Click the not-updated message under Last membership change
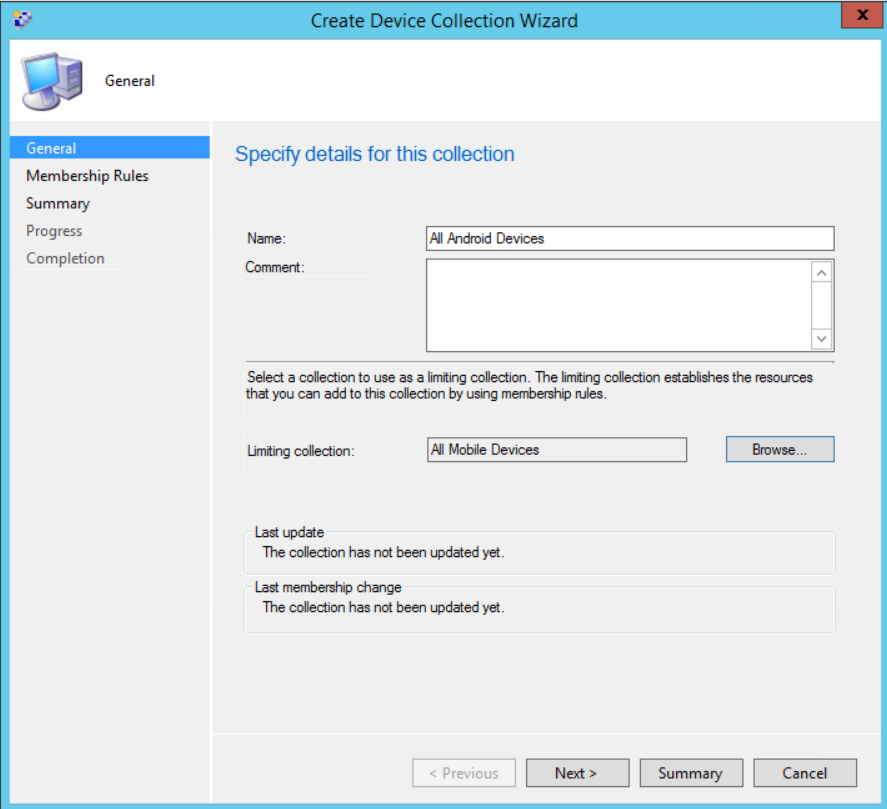This screenshot has width=887, height=809. pos(383,607)
